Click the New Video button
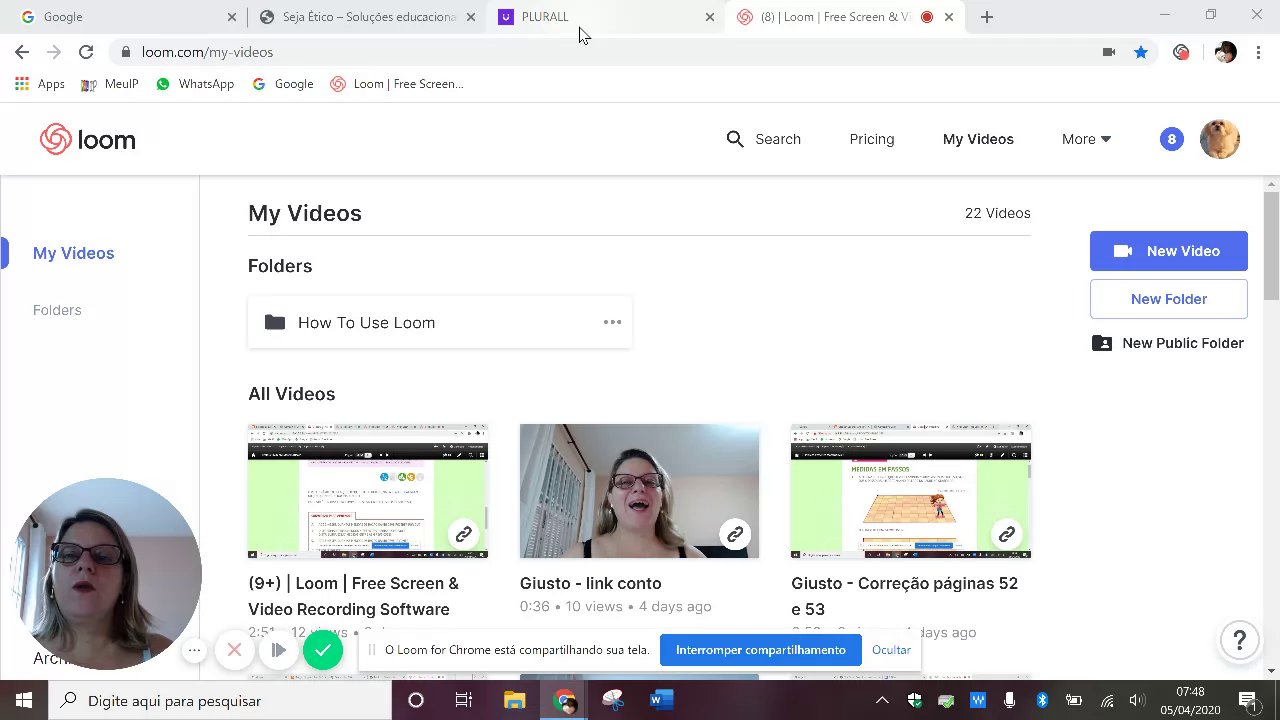The image size is (1280, 720). click(x=1169, y=251)
